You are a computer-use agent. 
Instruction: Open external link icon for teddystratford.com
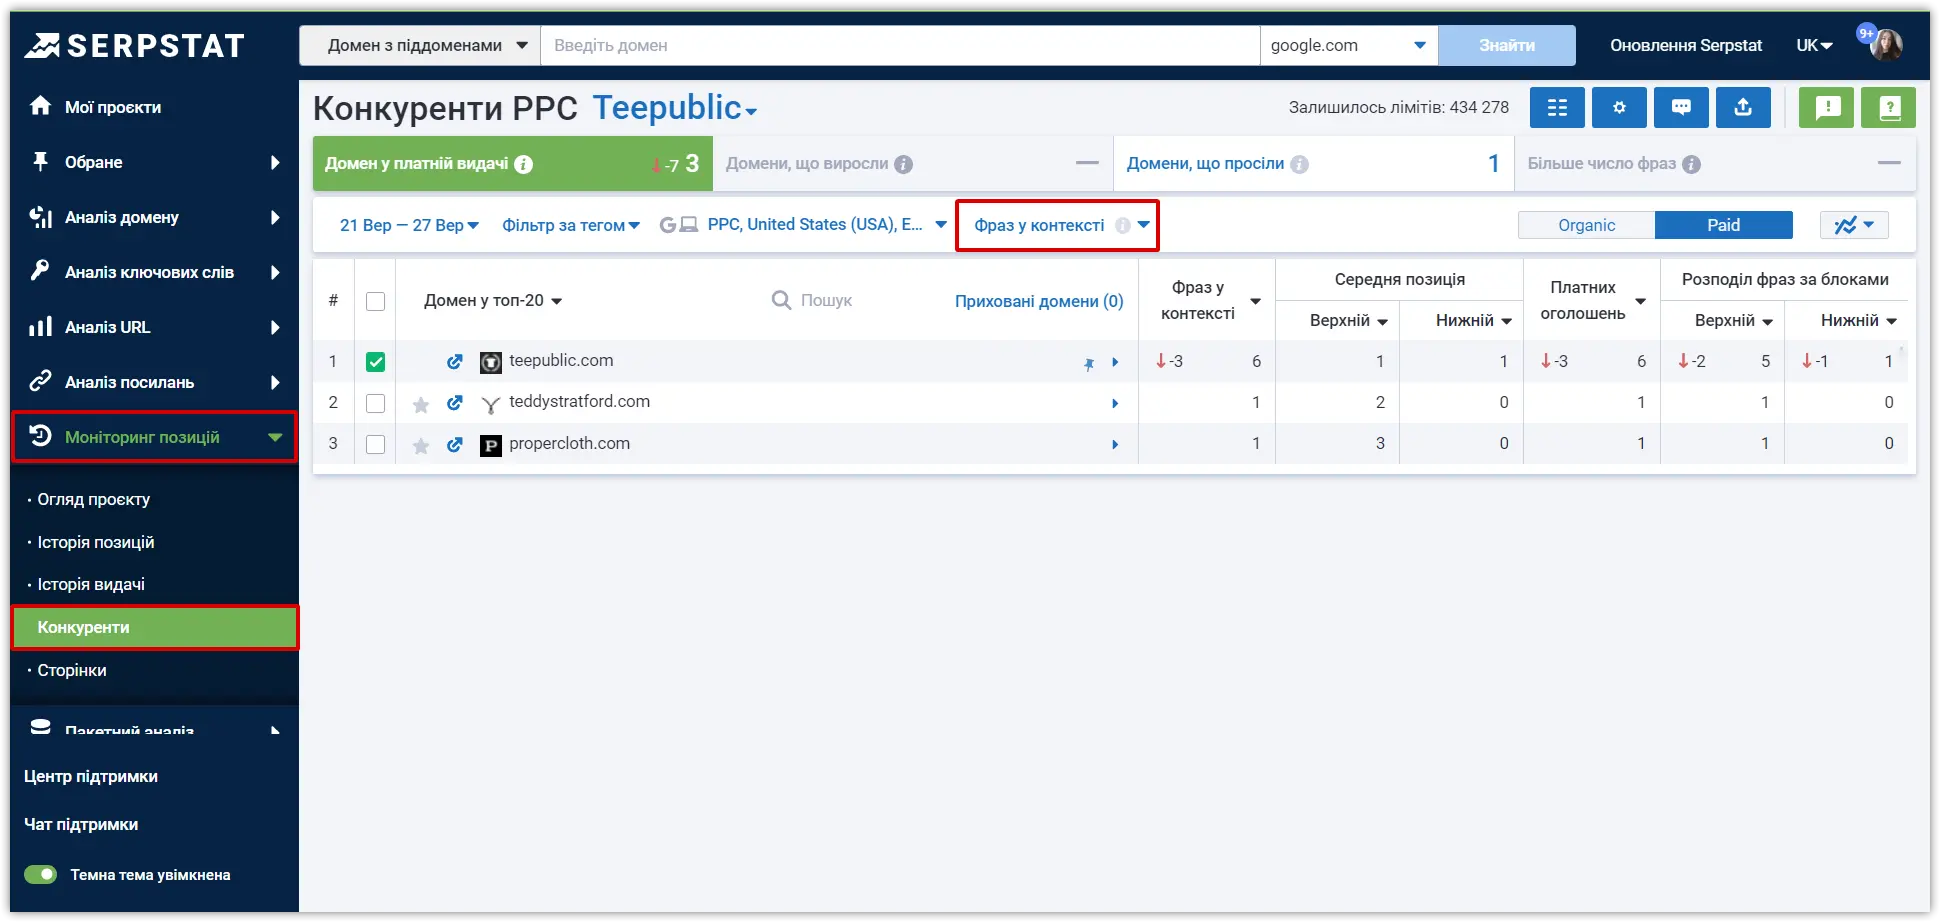(x=454, y=403)
